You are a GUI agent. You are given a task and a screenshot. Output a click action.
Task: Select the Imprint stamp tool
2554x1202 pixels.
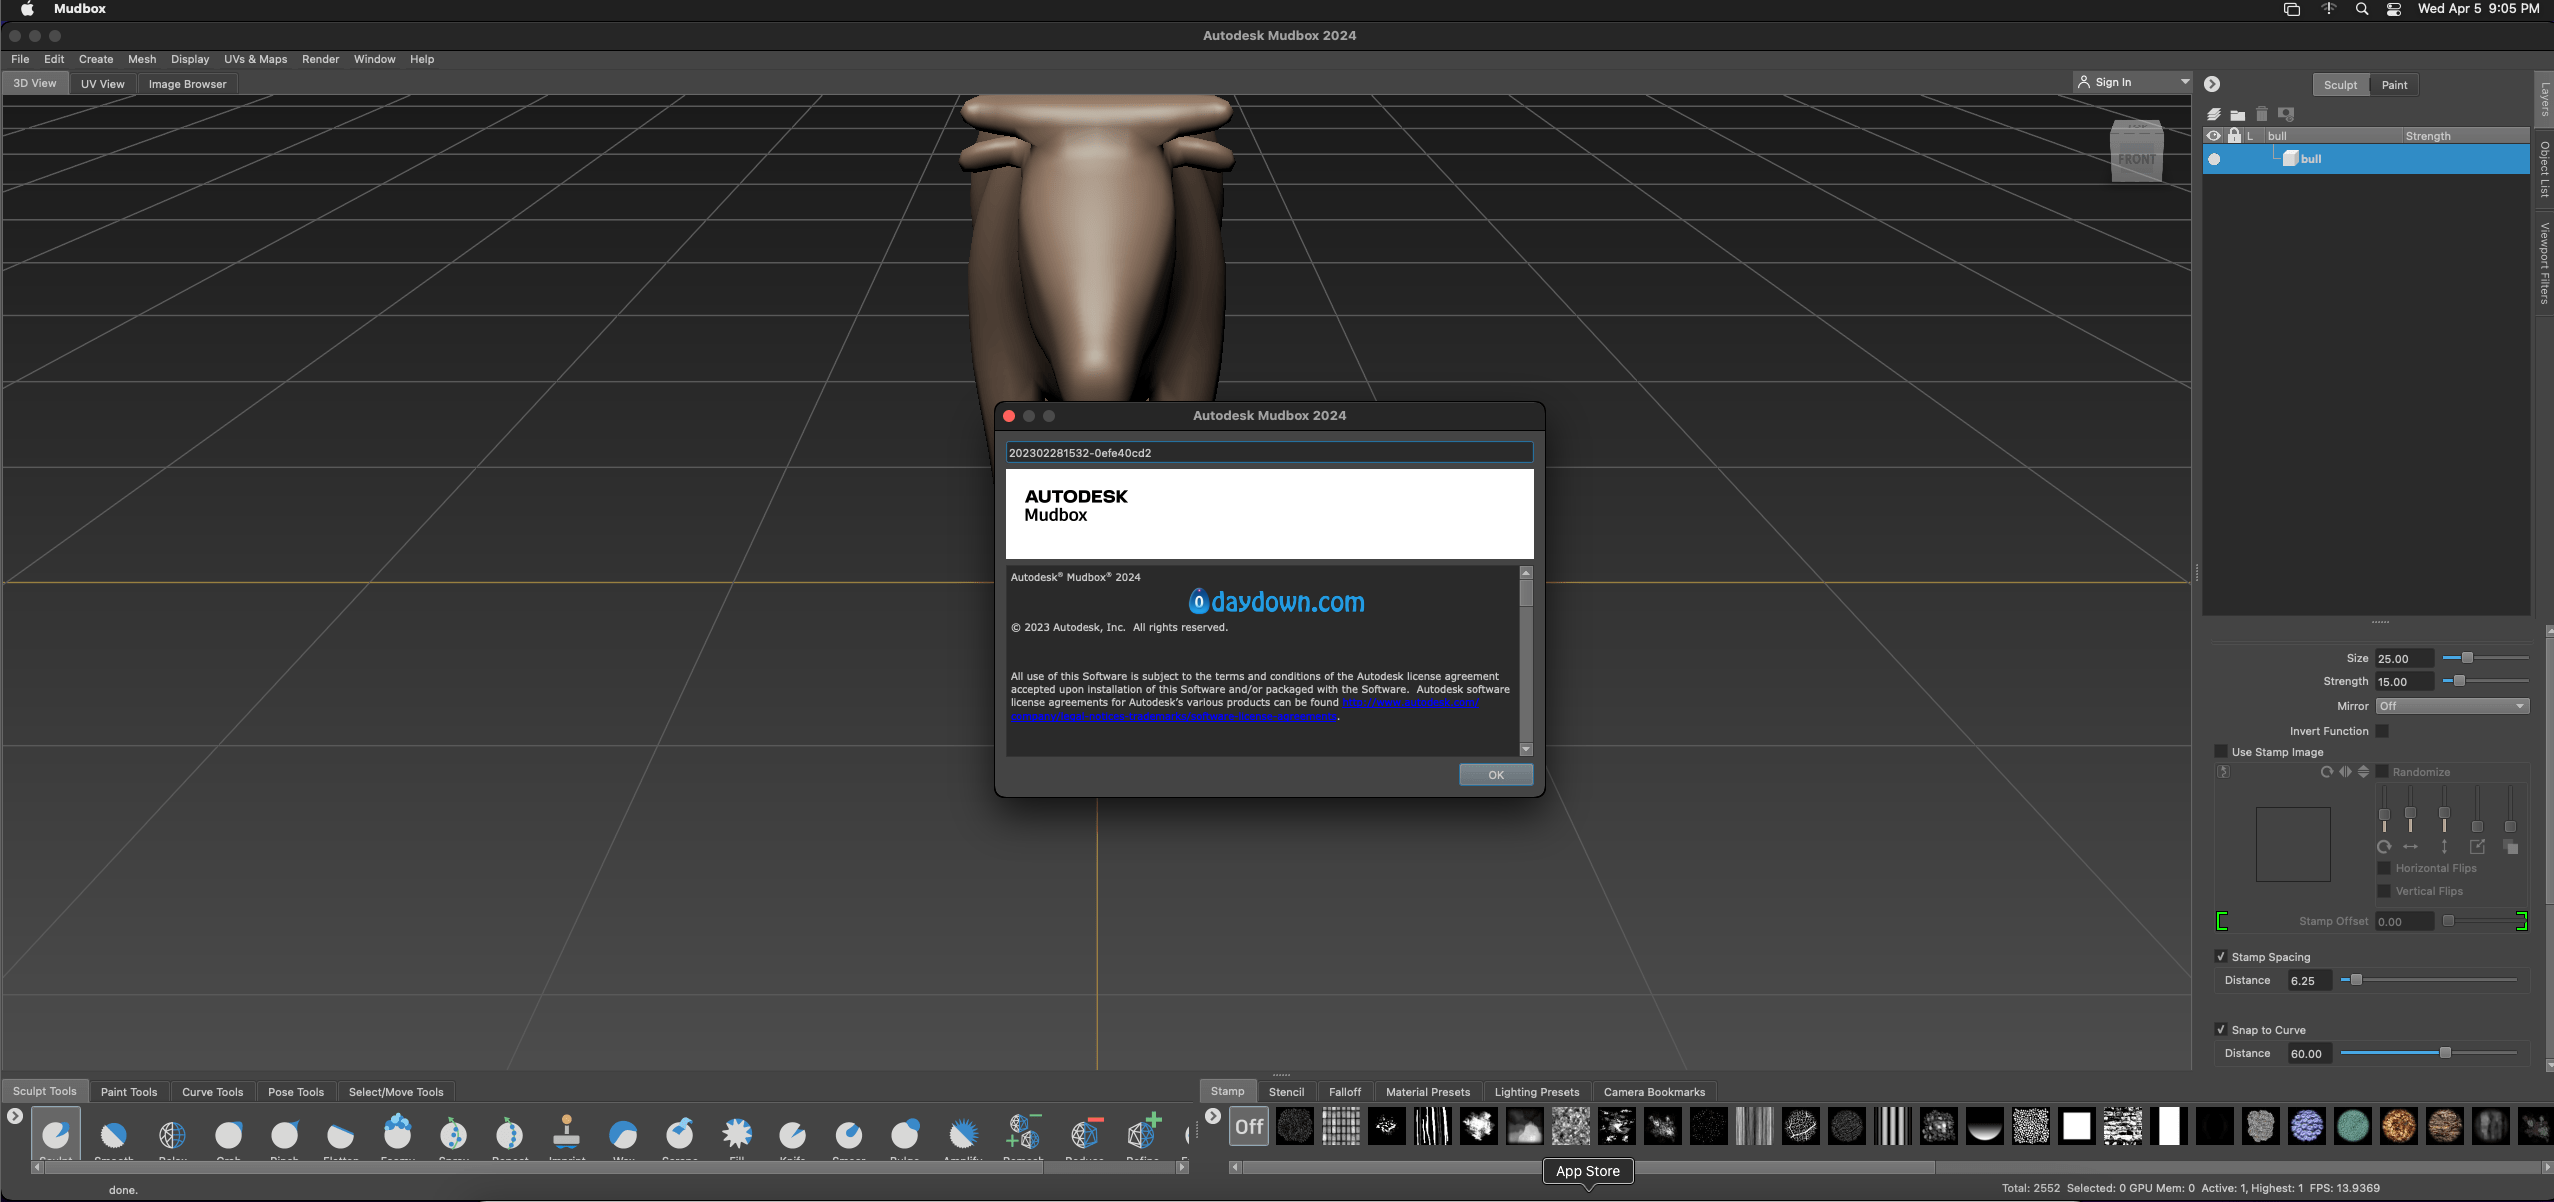(567, 1134)
